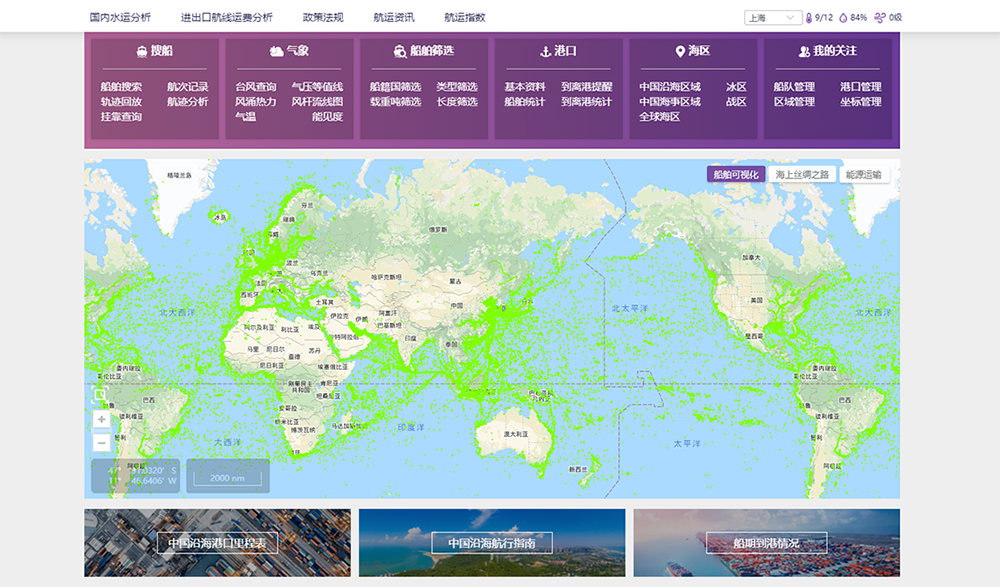Click the map zoom out minus button
The image size is (1000, 587).
pyautogui.click(x=101, y=442)
